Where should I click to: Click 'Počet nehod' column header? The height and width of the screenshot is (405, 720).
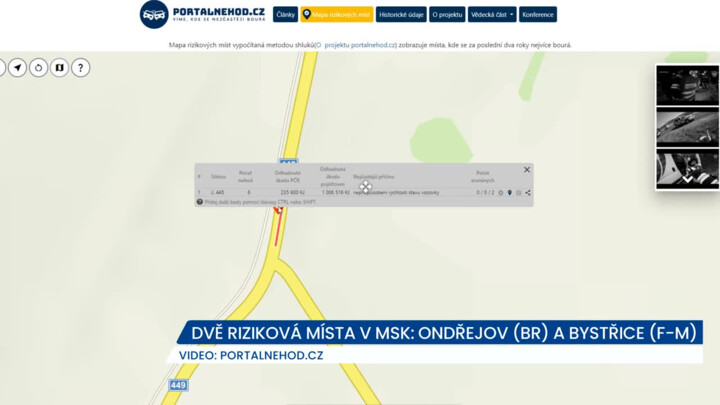246,177
